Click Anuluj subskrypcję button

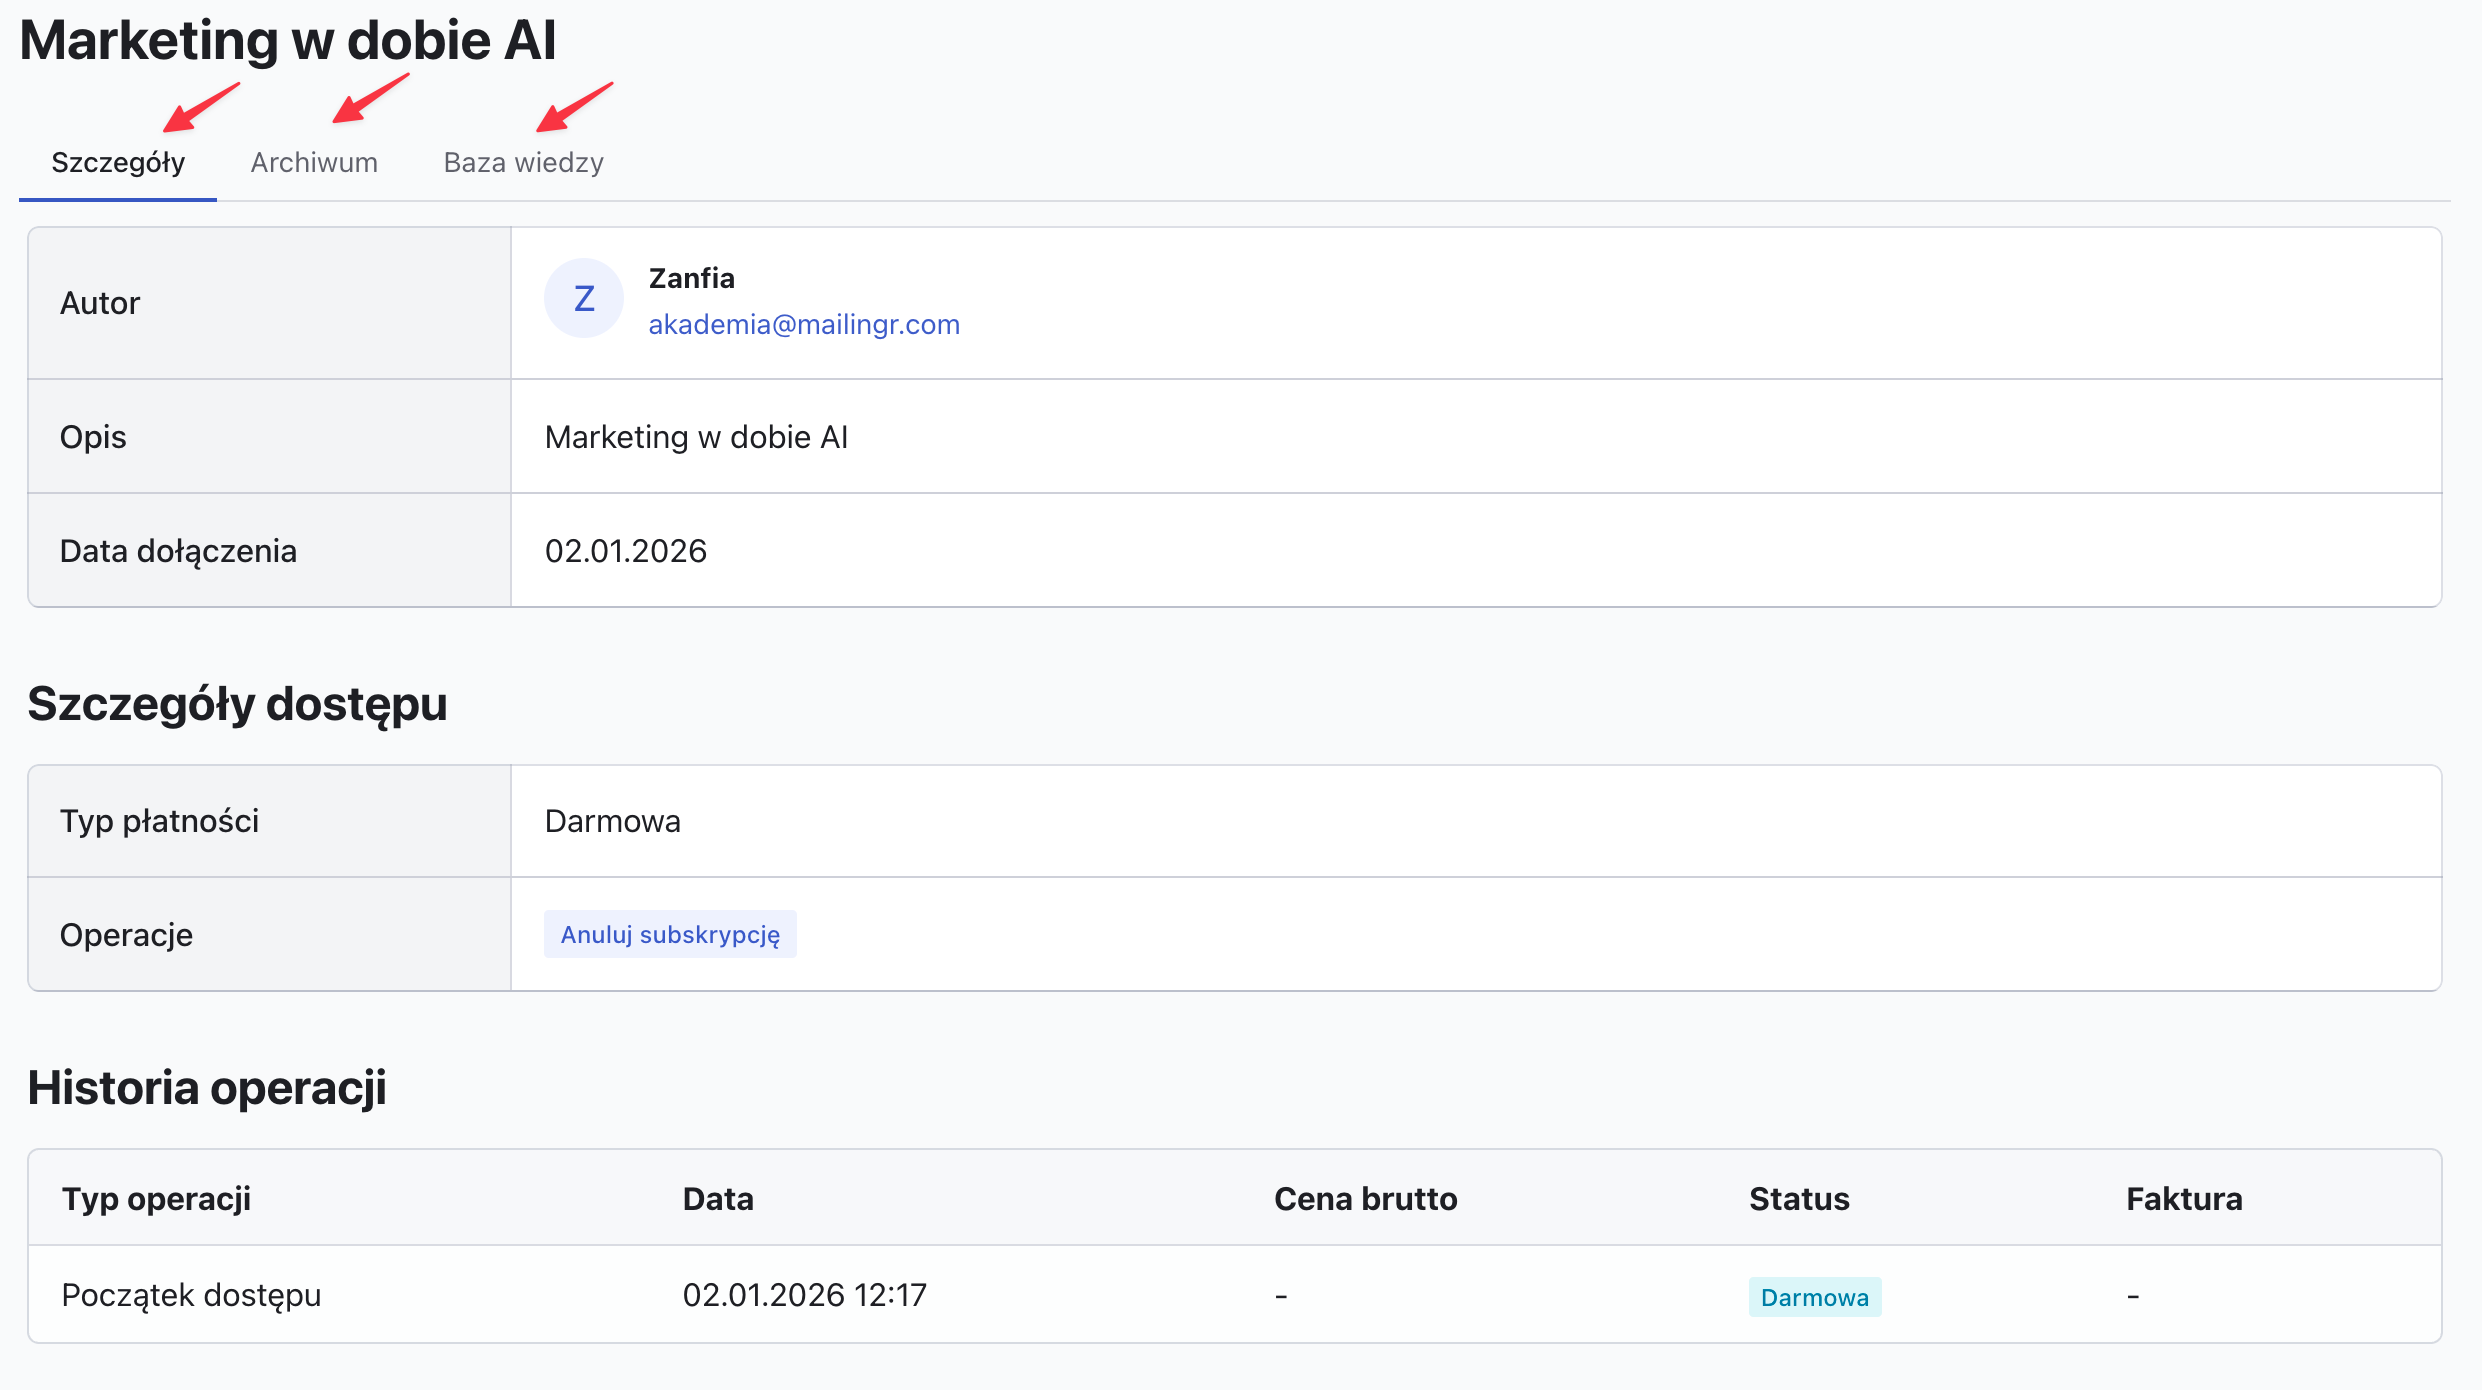click(670, 934)
